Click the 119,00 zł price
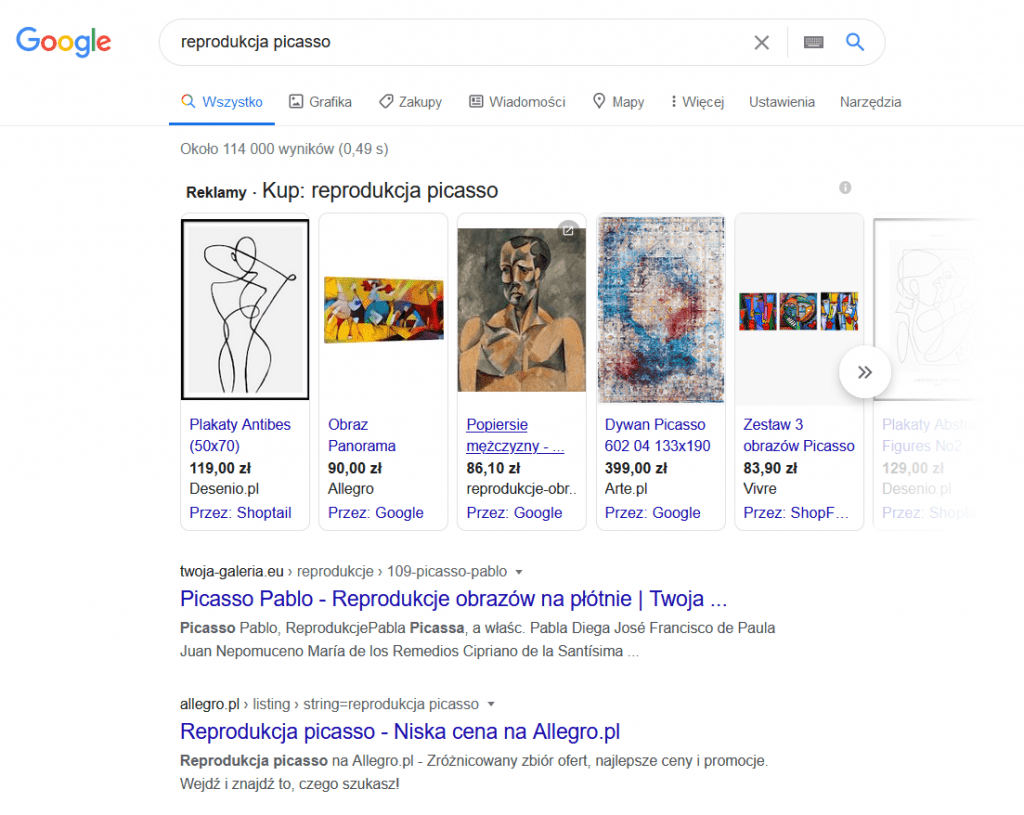Screen dimensions: 1024x815 [220, 468]
